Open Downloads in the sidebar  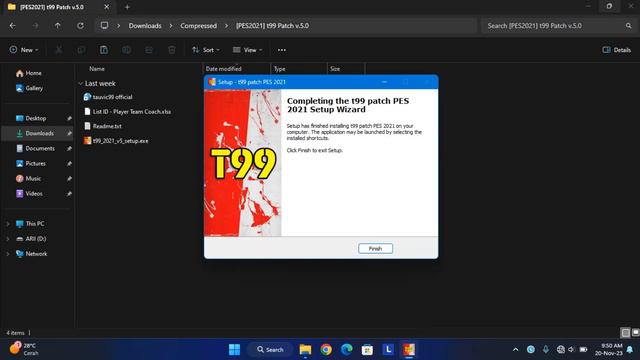35,133
